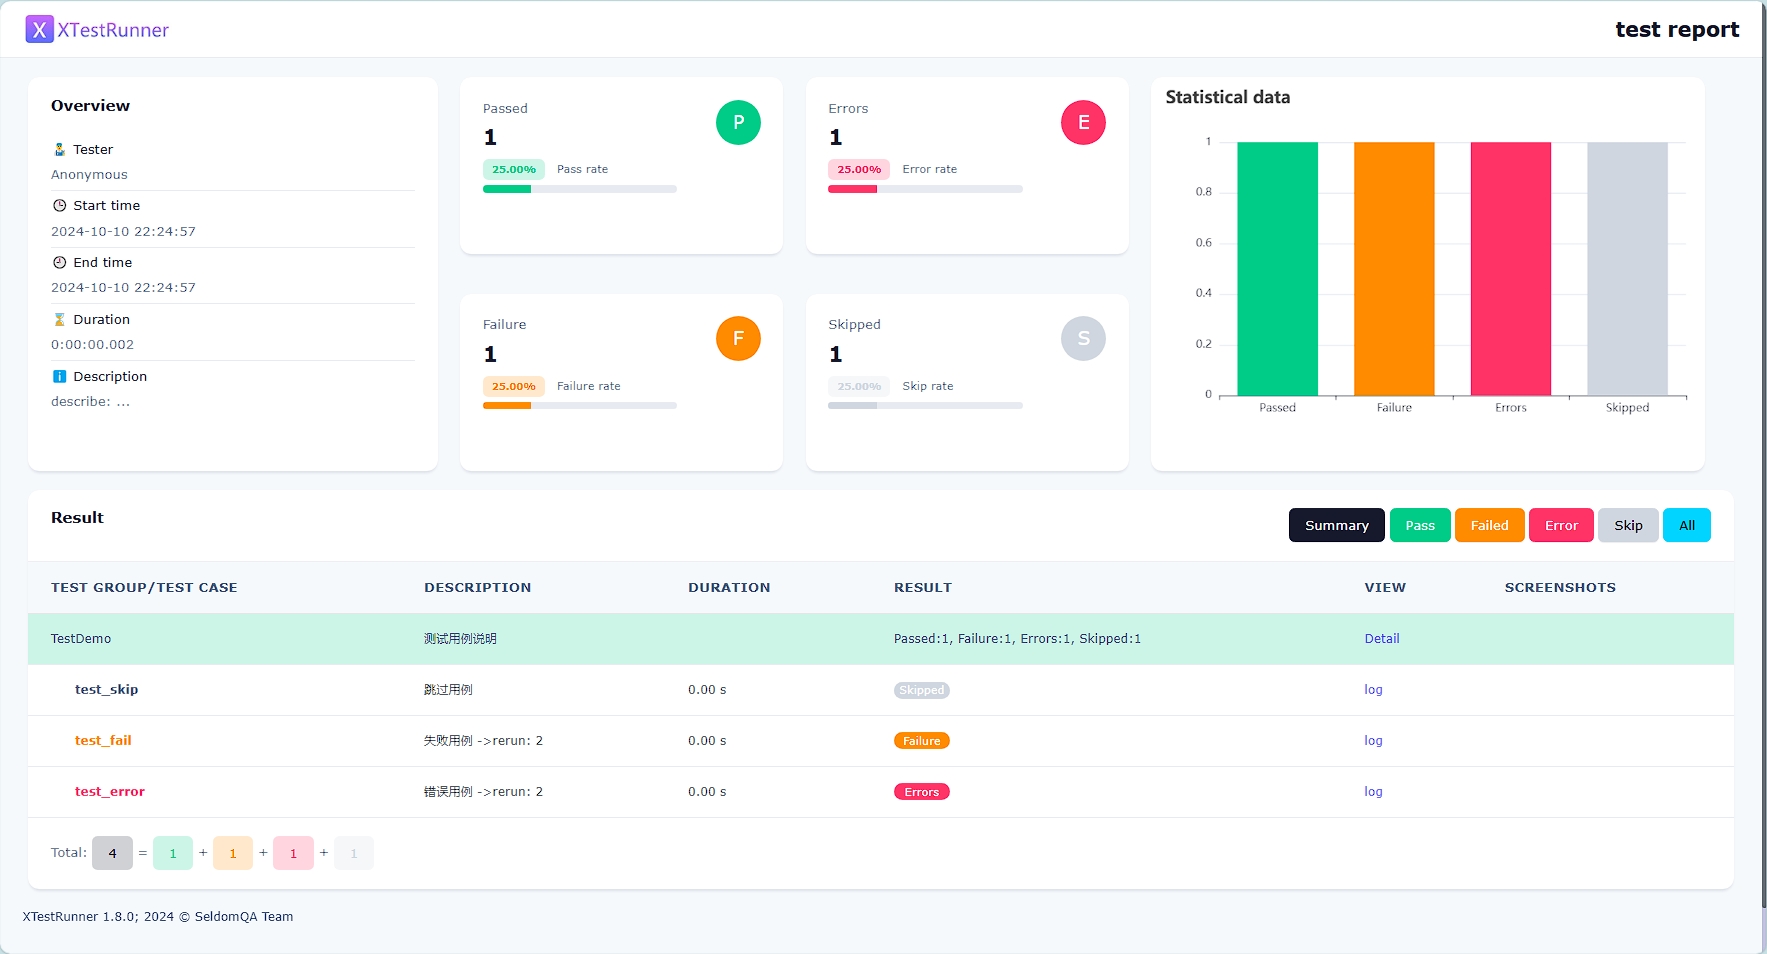Show skipped tests using Skip button
Screen dimensions: 1767x954
(1627, 526)
